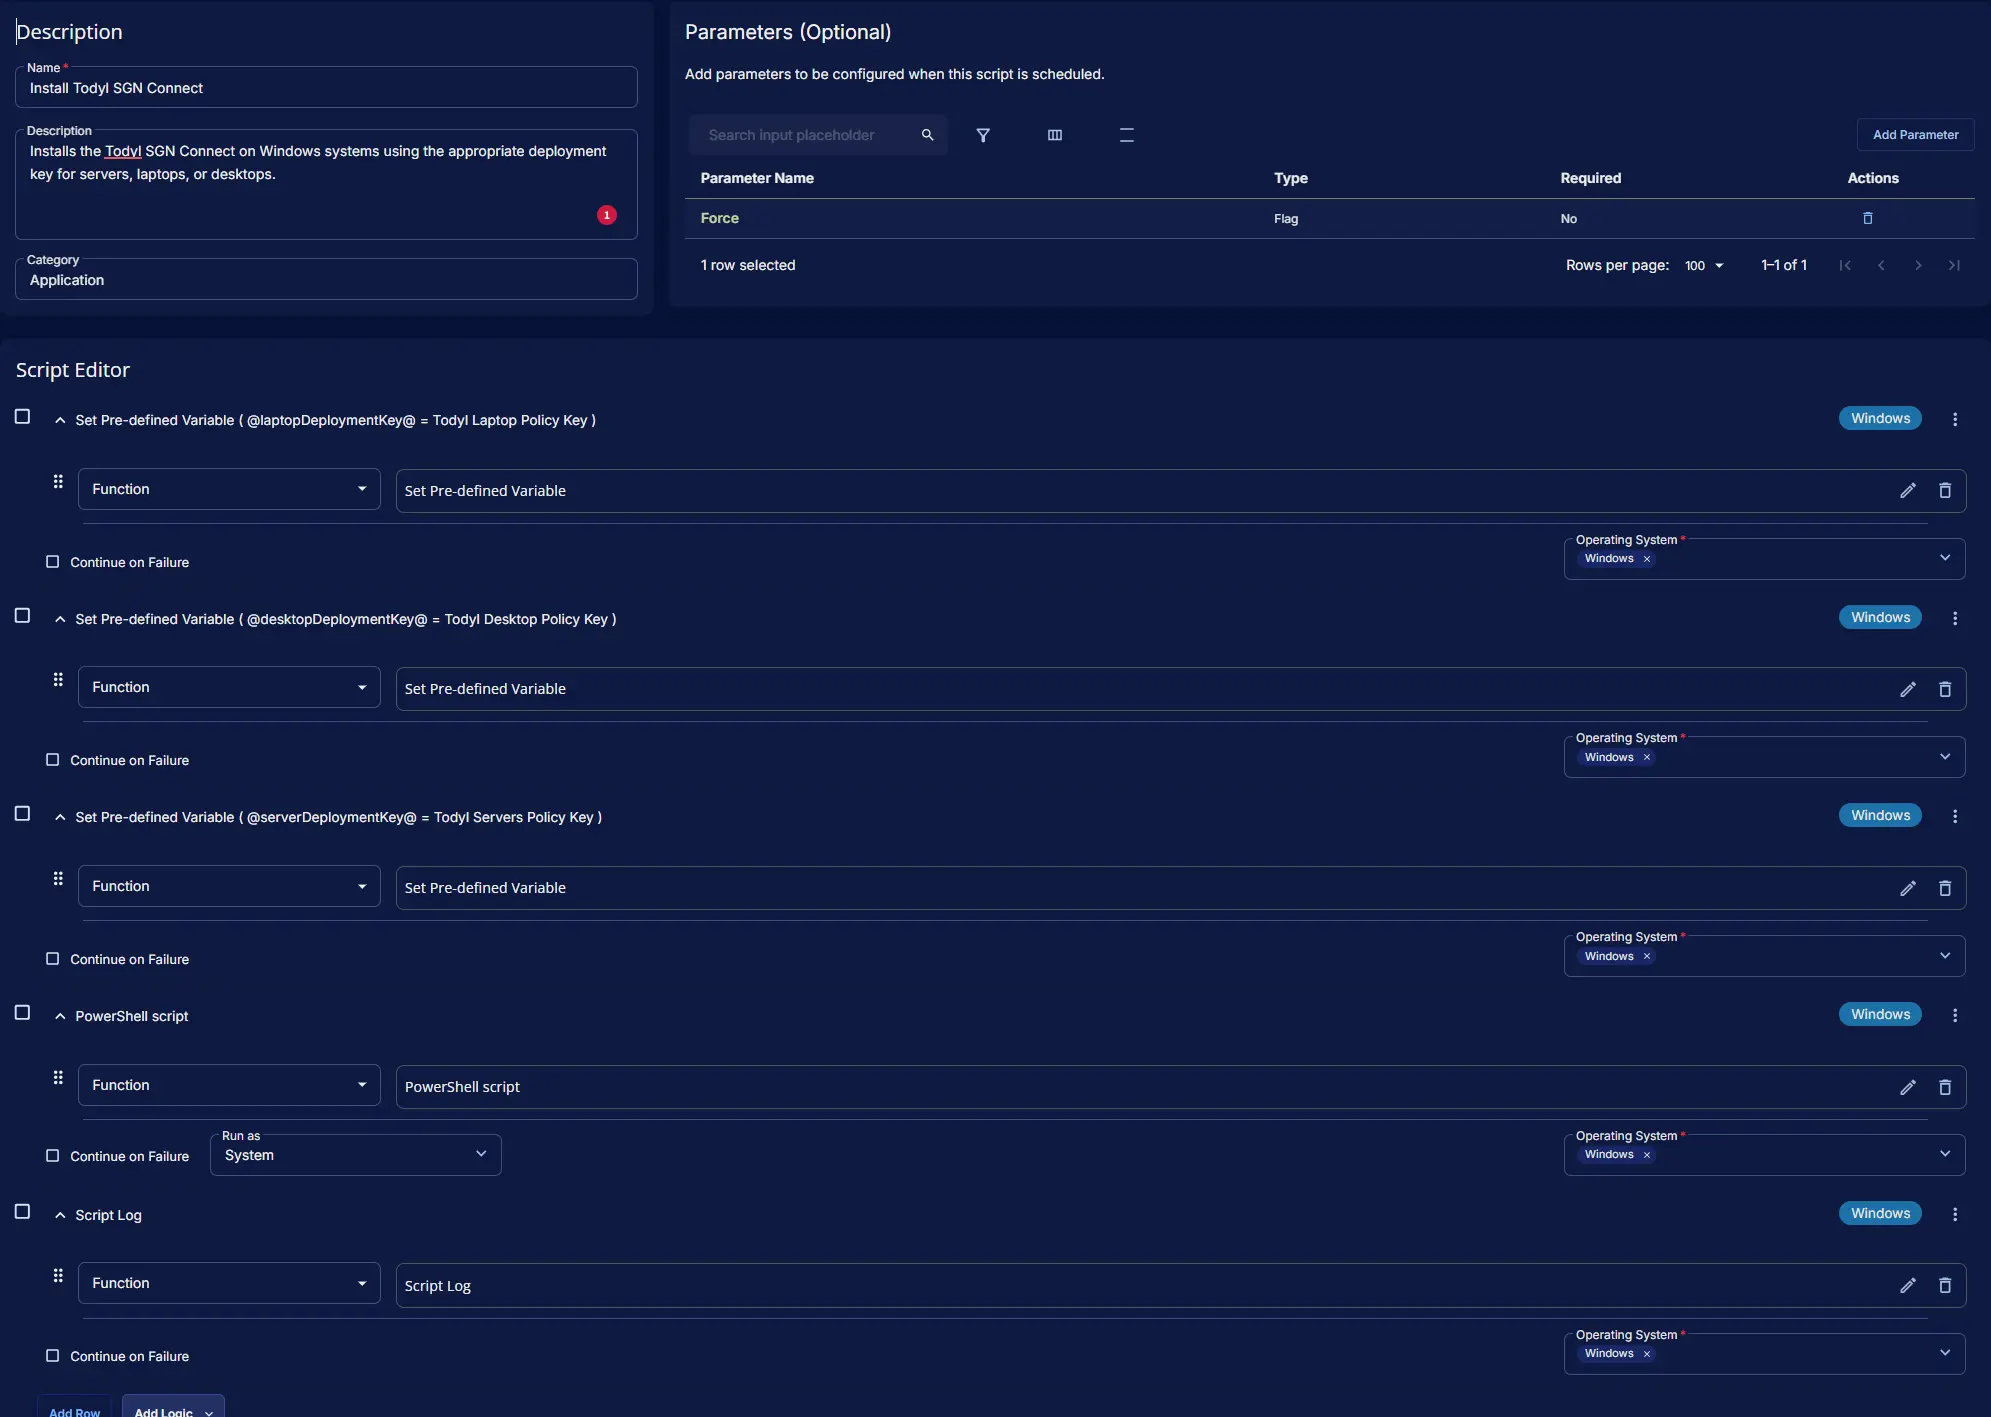1991x1417 pixels.
Task: Delete the Script Log step
Action: click(x=1944, y=1285)
